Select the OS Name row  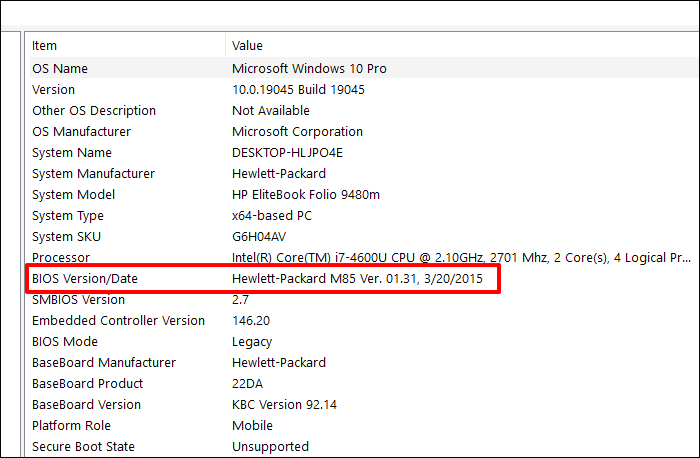(x=60, y=69)
